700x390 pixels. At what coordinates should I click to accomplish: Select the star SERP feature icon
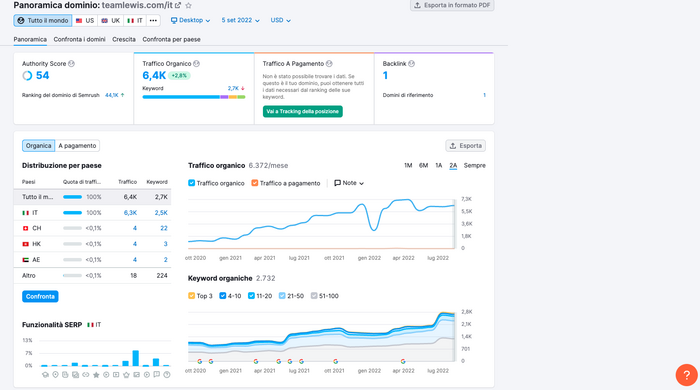point(96,375)
